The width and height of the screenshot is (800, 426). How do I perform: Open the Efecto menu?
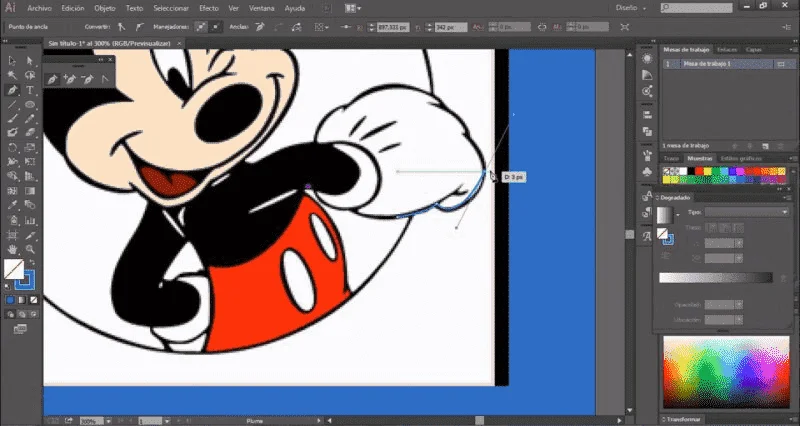click(x=209, y=8)
